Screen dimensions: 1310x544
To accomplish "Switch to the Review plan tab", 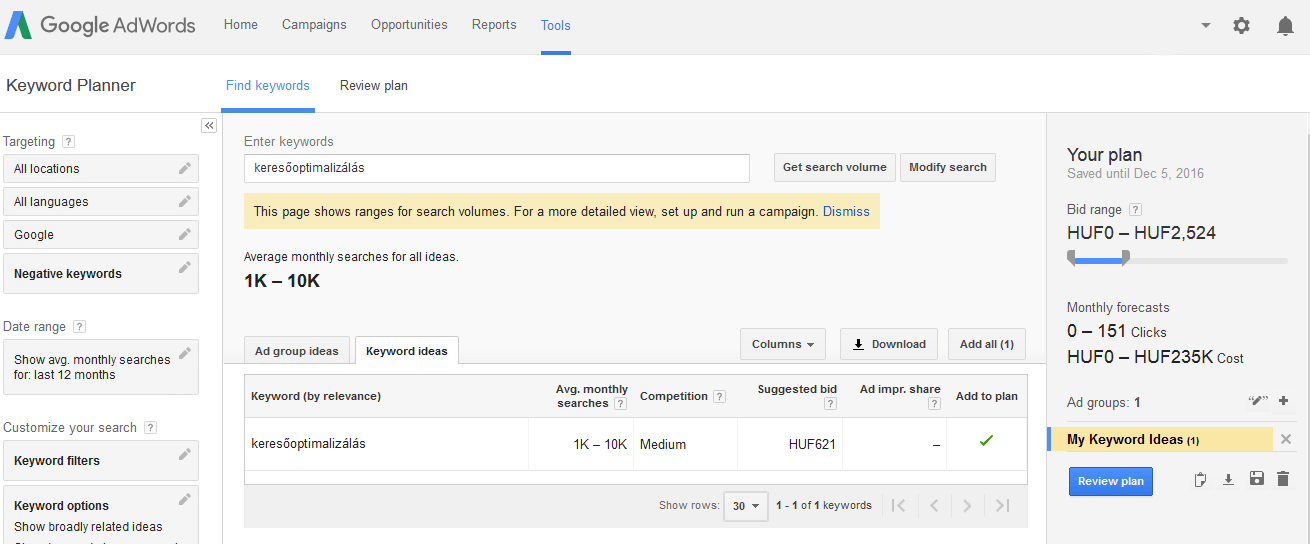I will click(374, 86).
